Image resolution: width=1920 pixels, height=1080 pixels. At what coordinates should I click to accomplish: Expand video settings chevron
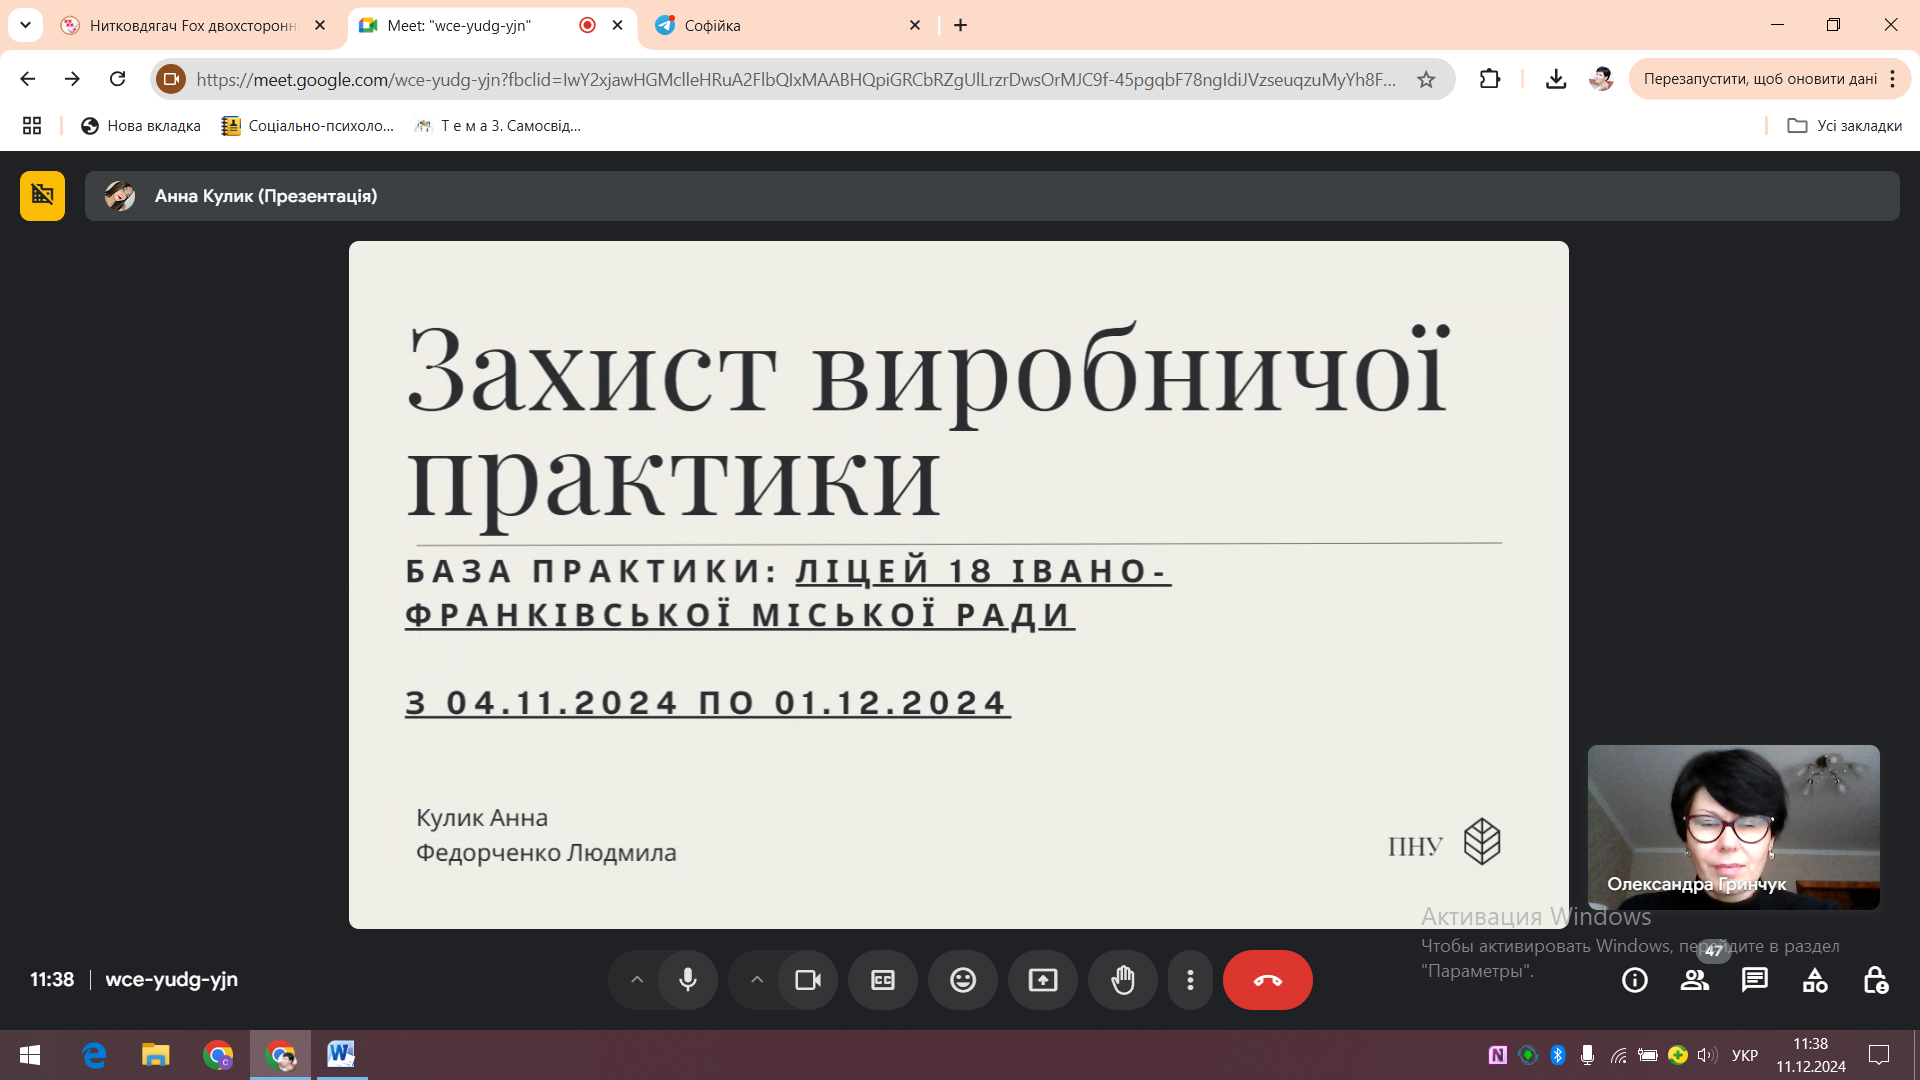[x=757, y=980]
